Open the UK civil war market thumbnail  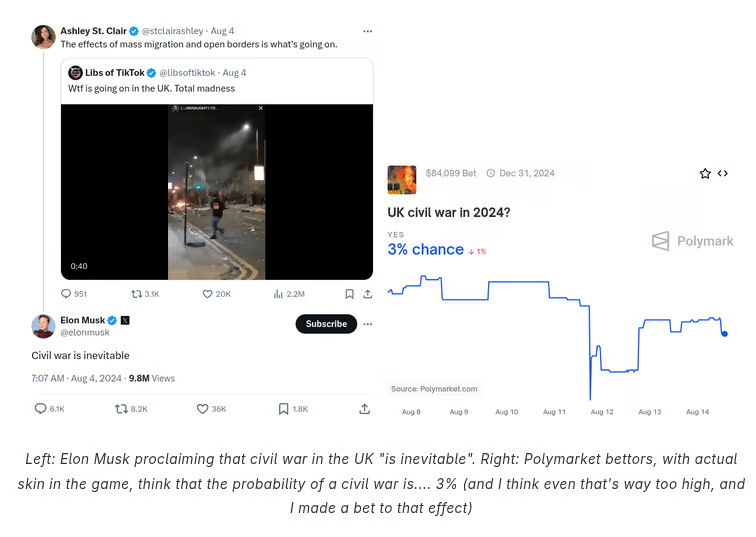[x=402, y=180]
